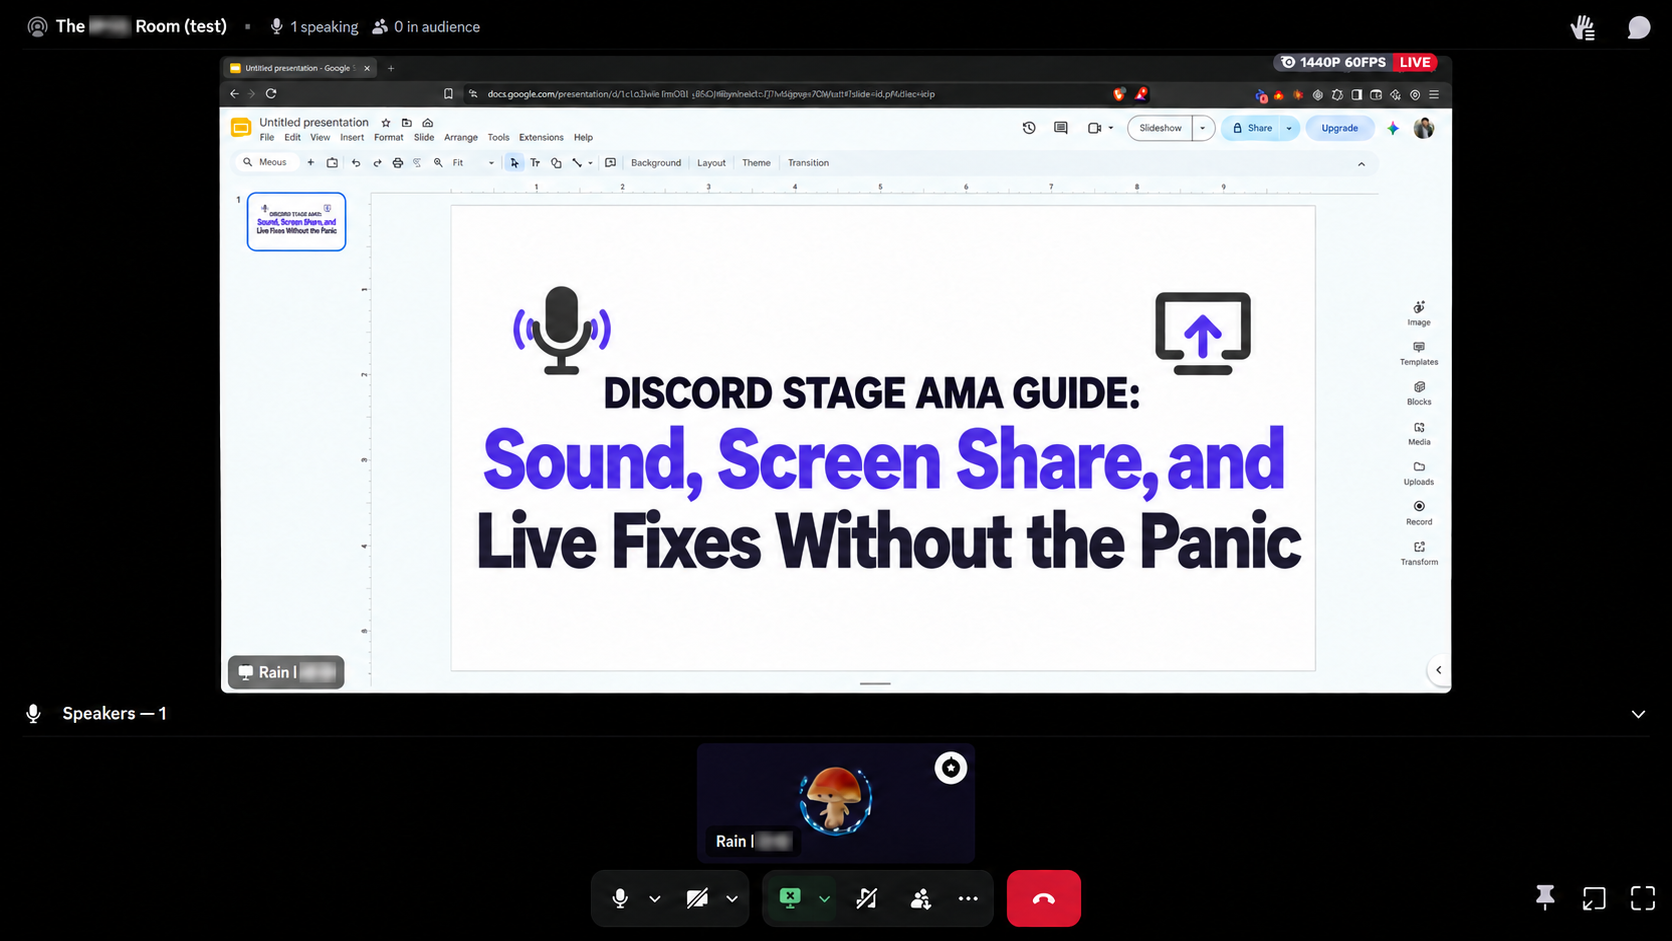
Task: Star the Untitled presentation
Action: pyautogui.click(x=386, y=123)
